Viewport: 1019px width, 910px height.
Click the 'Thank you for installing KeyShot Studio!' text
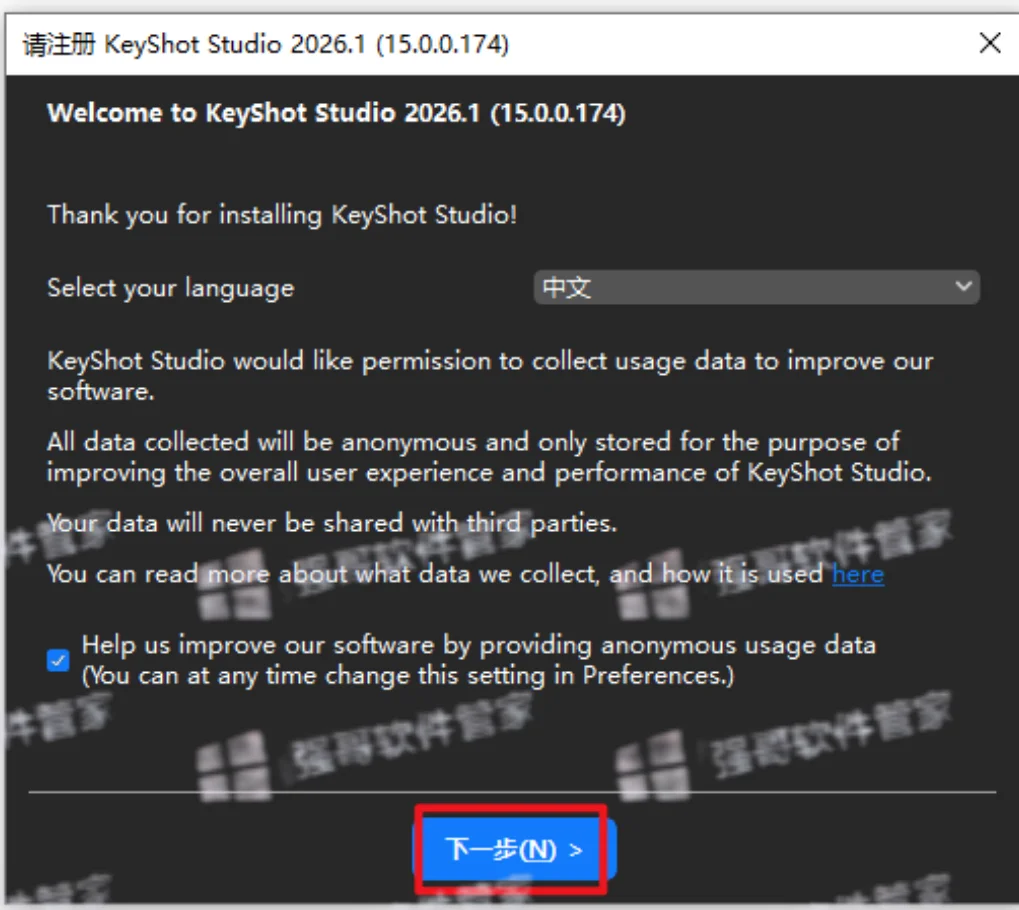[x=282, y=214]
